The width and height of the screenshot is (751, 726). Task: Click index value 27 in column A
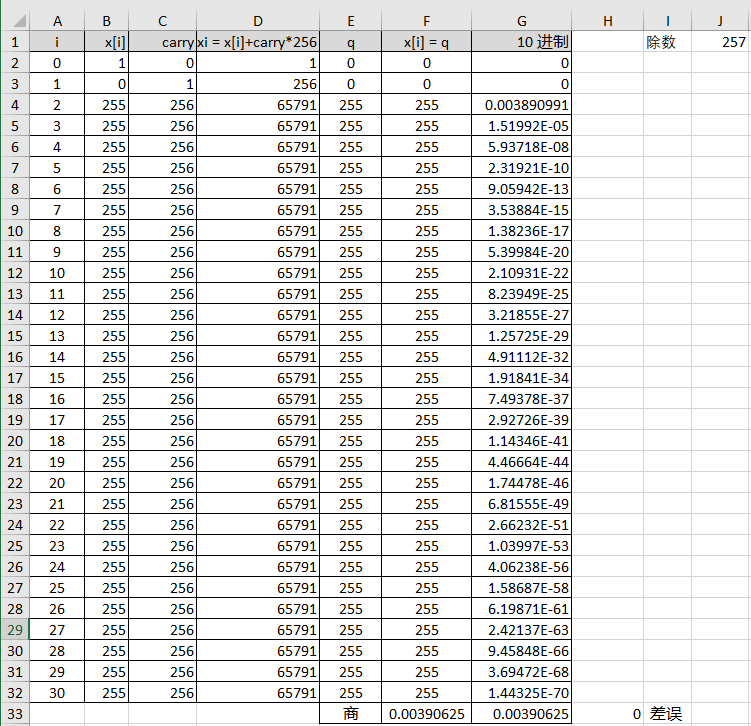[x=57, y=630]
